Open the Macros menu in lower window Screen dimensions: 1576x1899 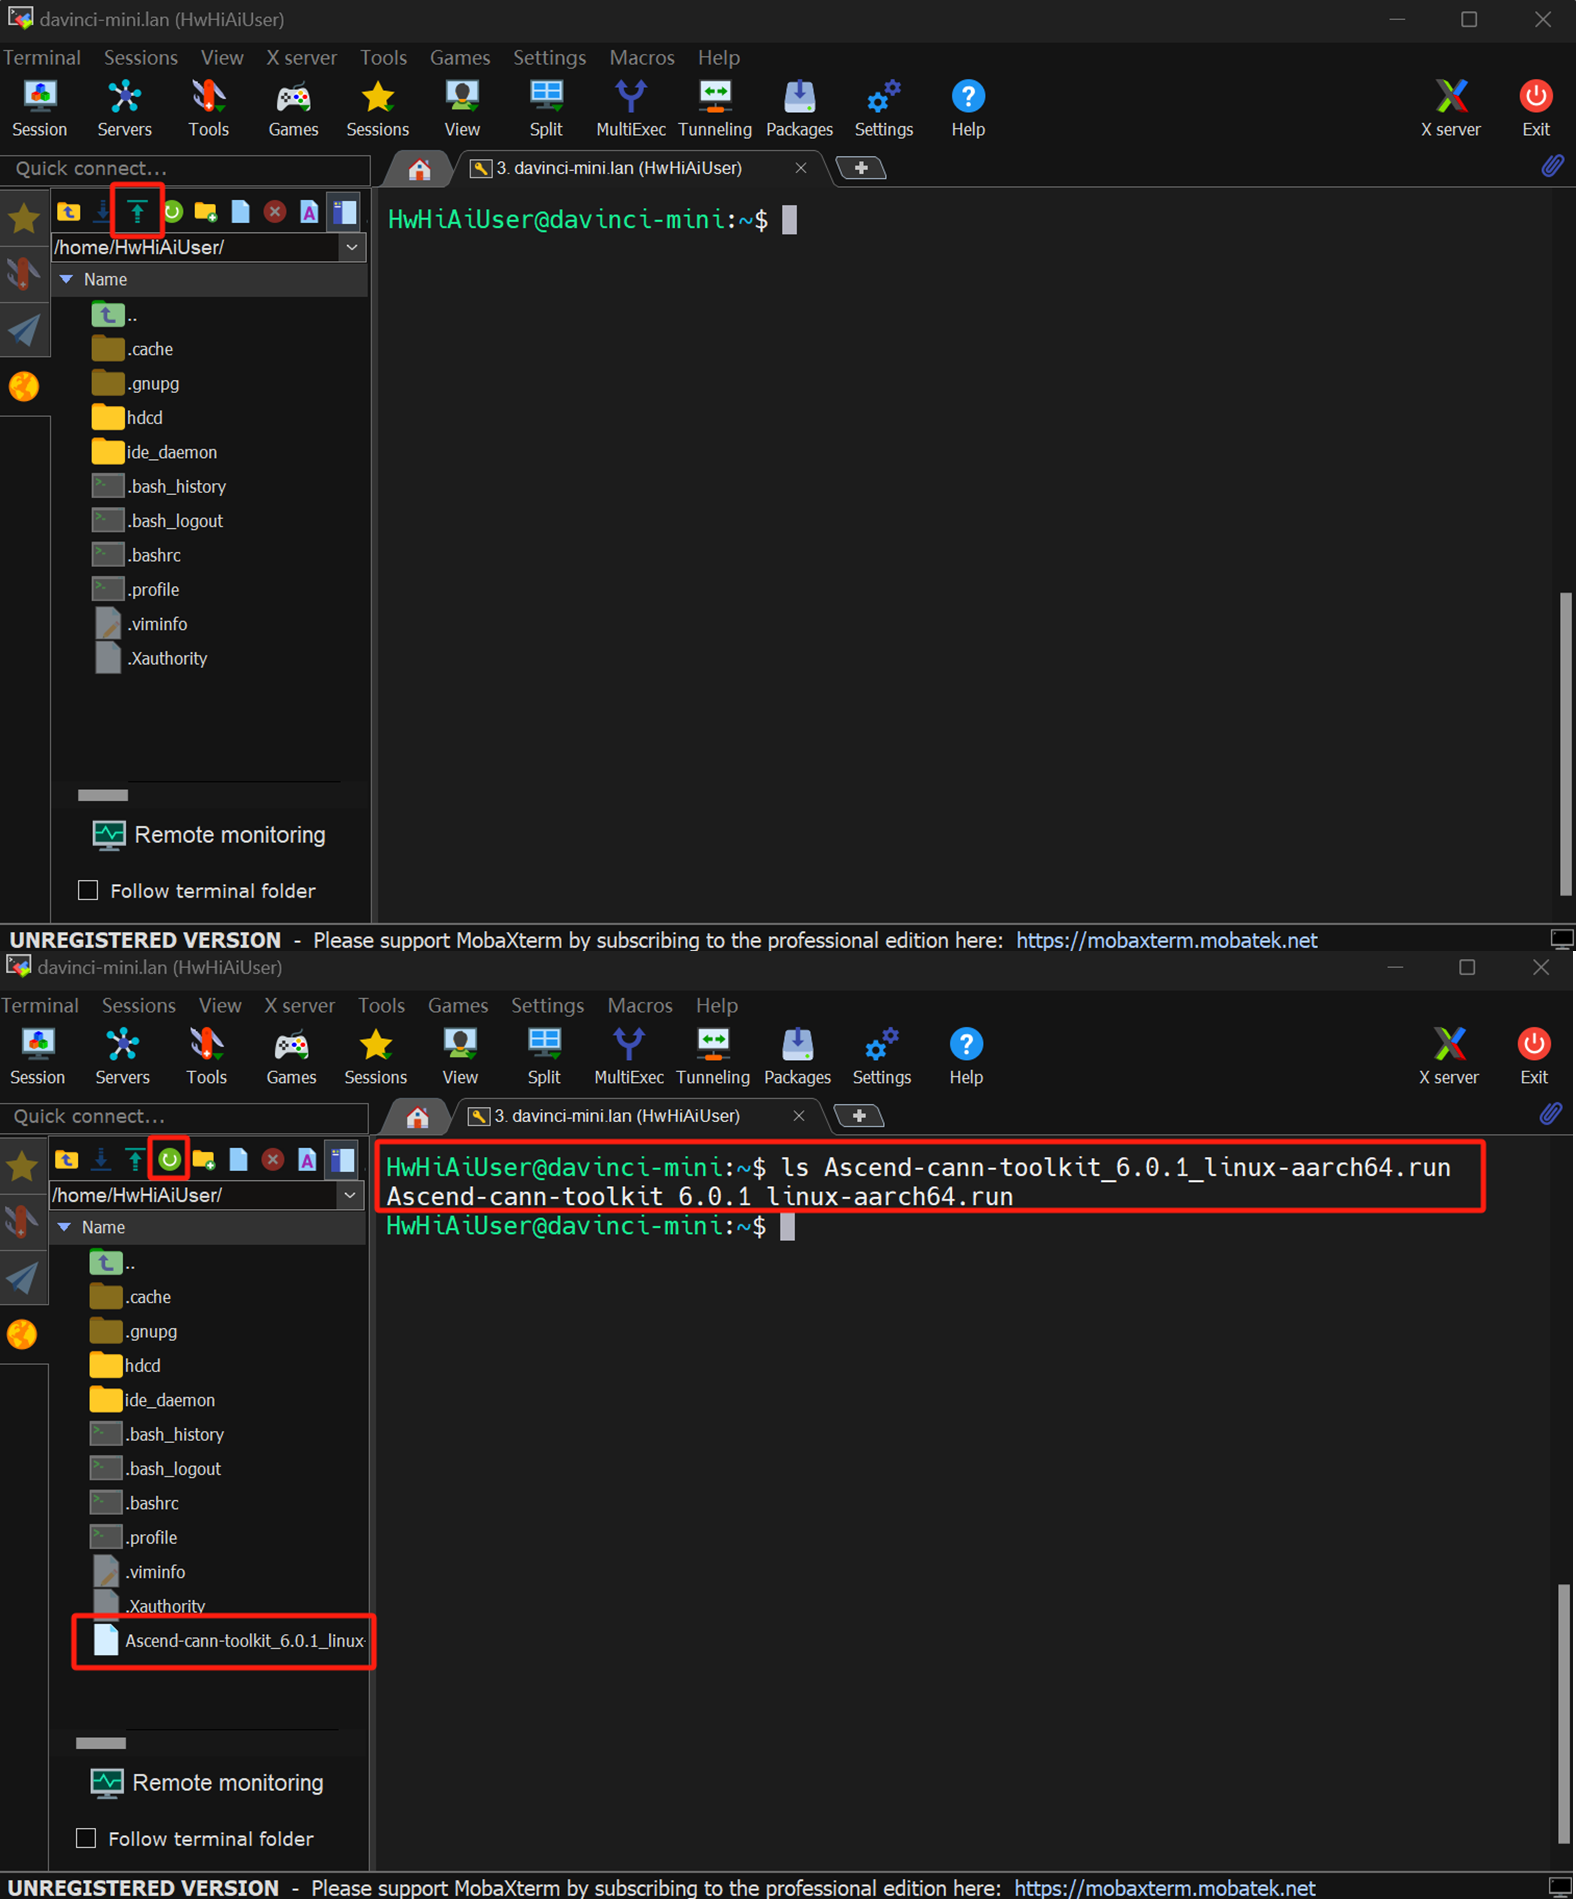pos(640,1005)
